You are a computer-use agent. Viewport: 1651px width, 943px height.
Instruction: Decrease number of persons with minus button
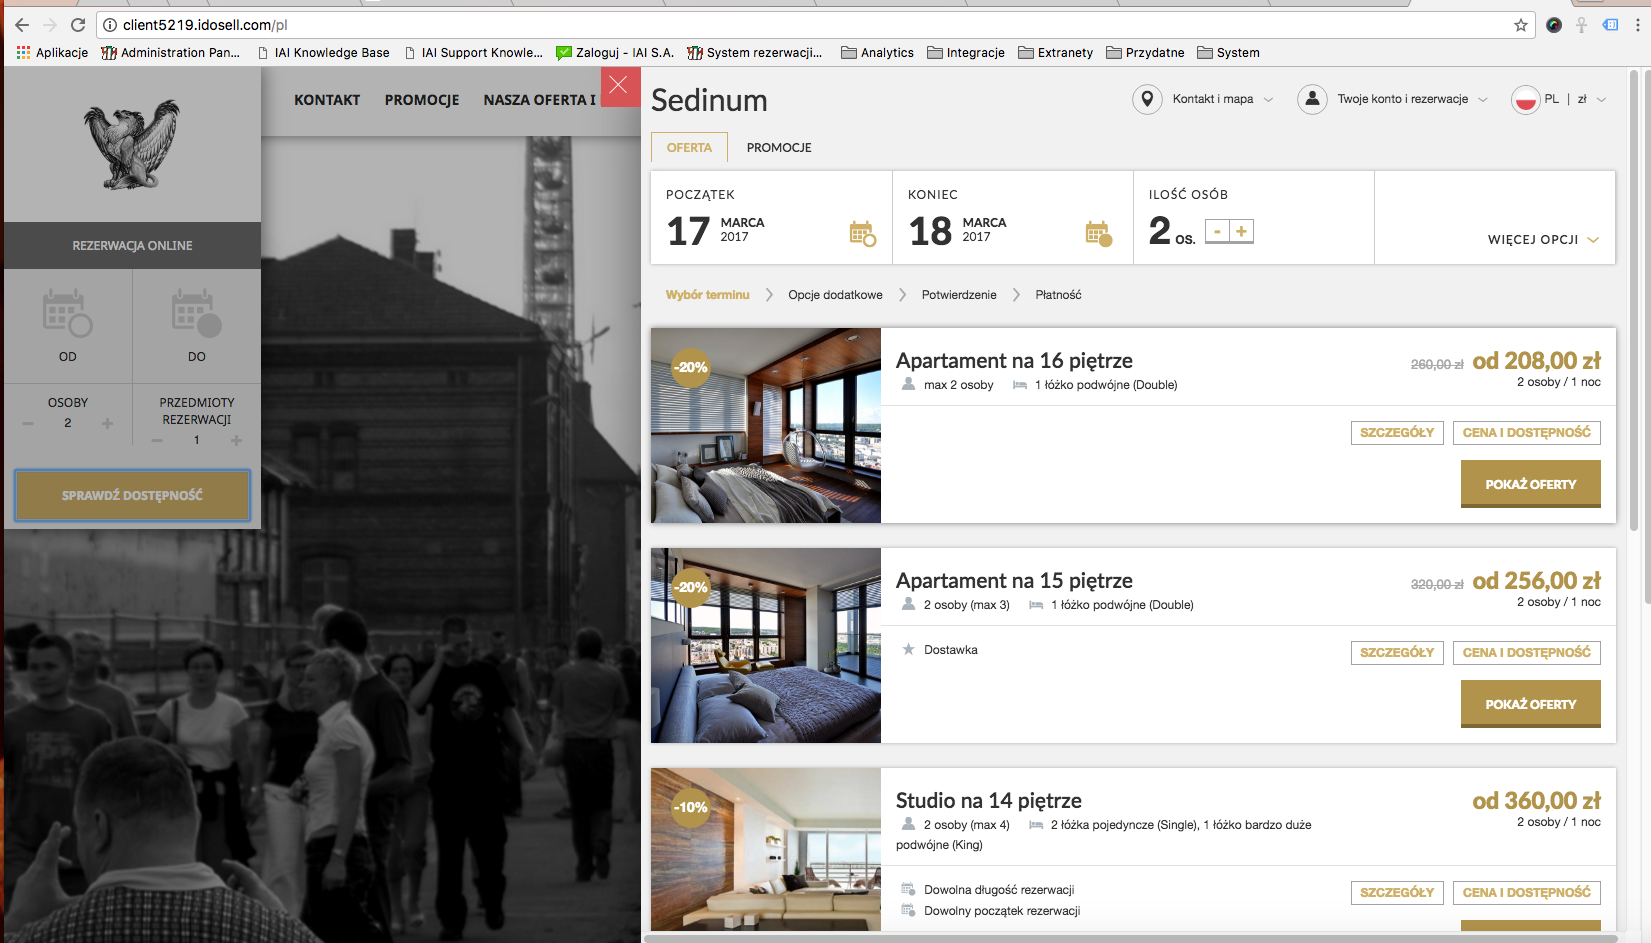click(1217, 231)
